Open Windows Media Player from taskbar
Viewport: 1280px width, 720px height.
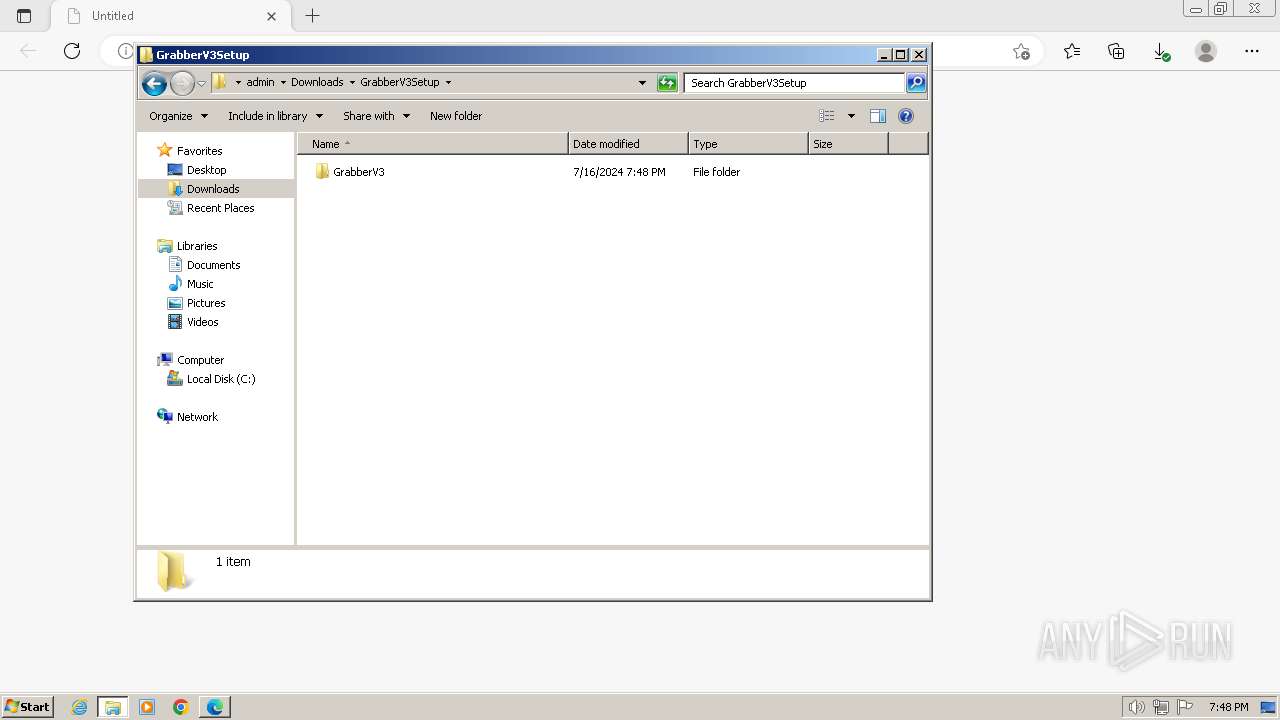(x=147, y=707)
